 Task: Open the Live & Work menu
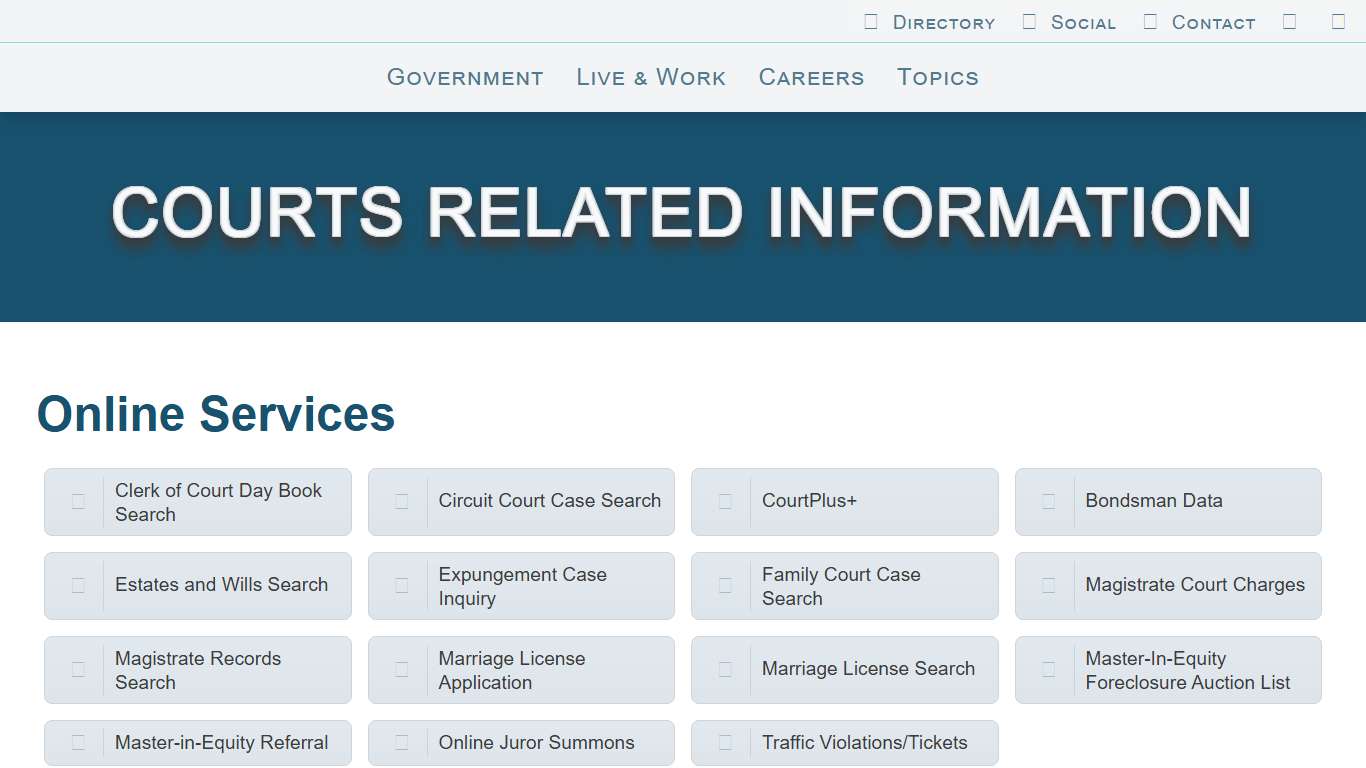(x=650, y=77)
